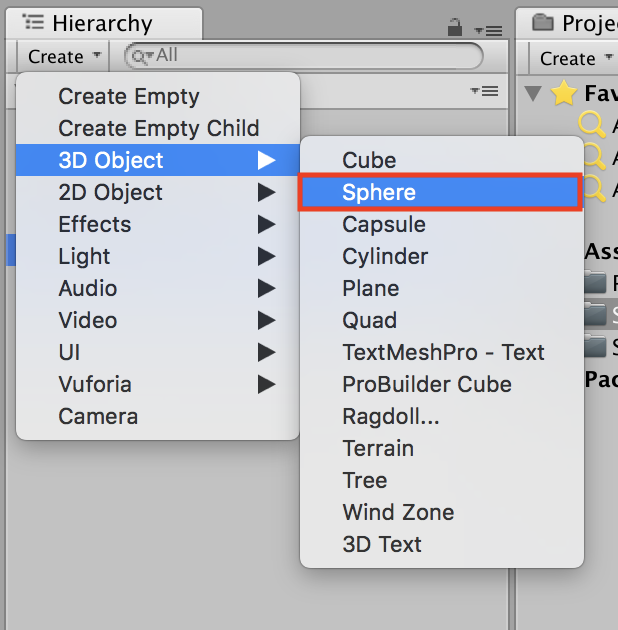618x630 pixels.
Task: Select Sphere from the 3D Object submenu
Action: point(440,192)
